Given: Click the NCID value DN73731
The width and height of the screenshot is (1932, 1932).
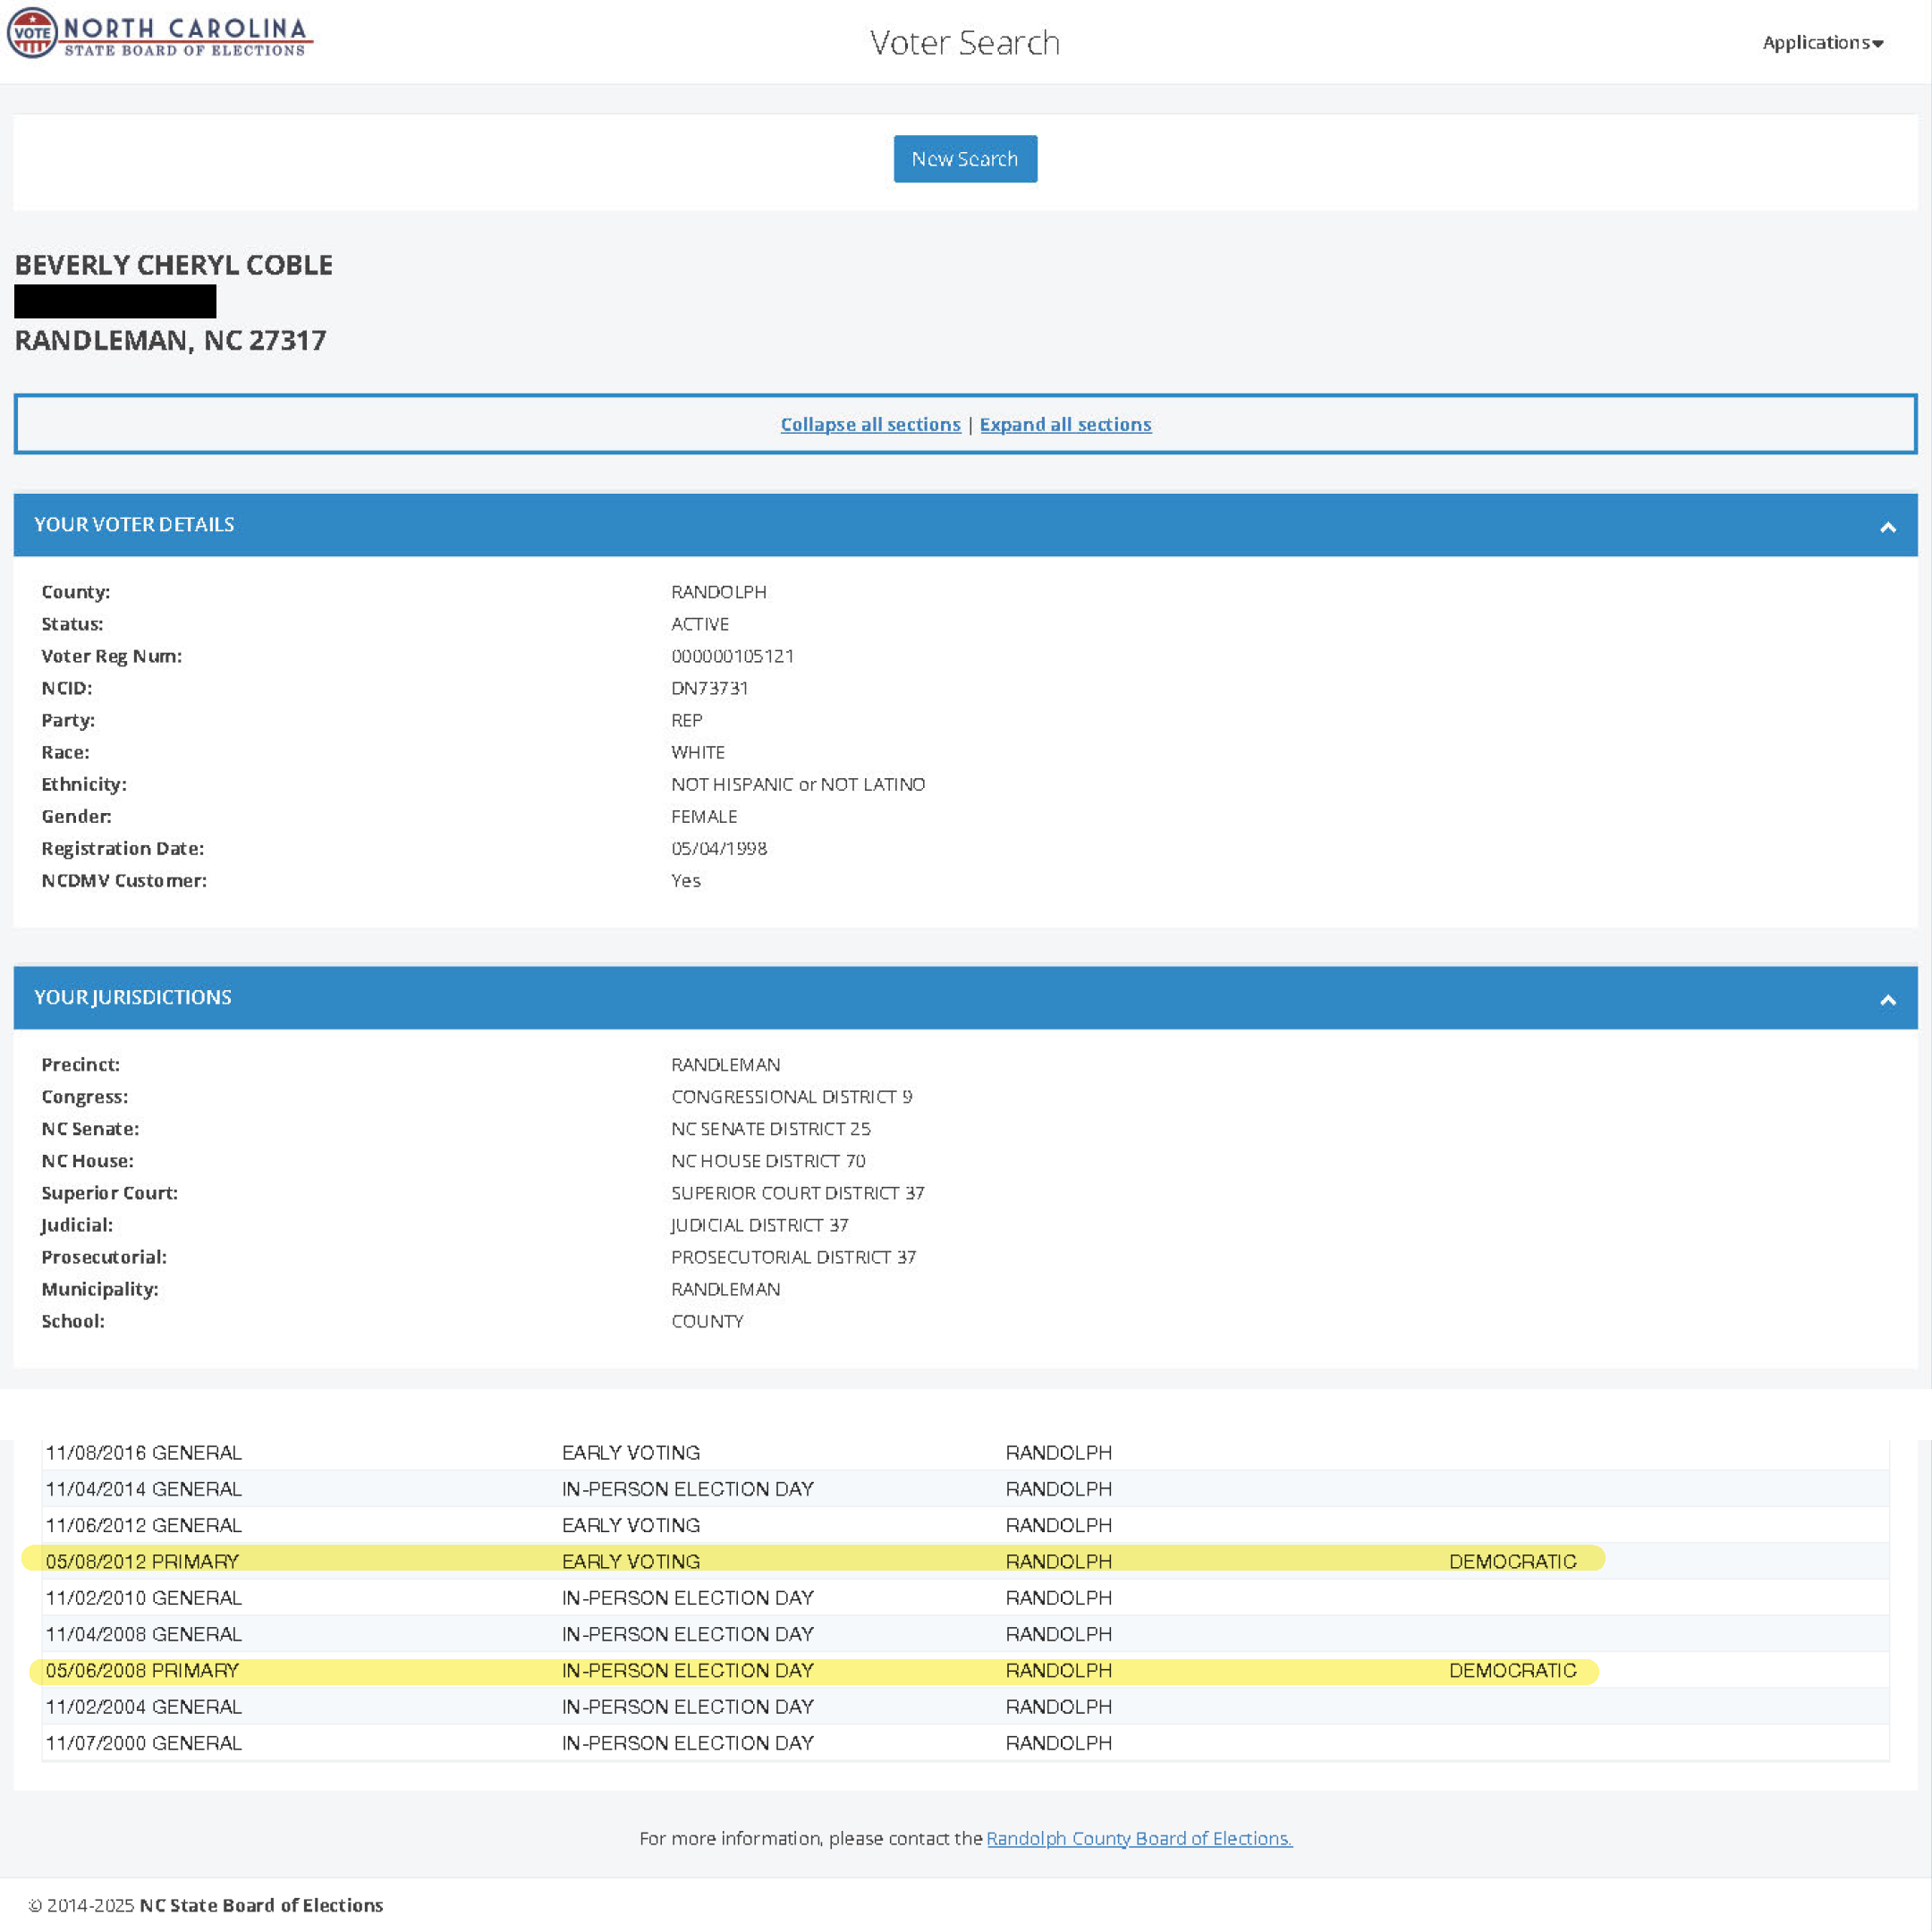Looking at the screenshot, I should (x=709, y=688).
